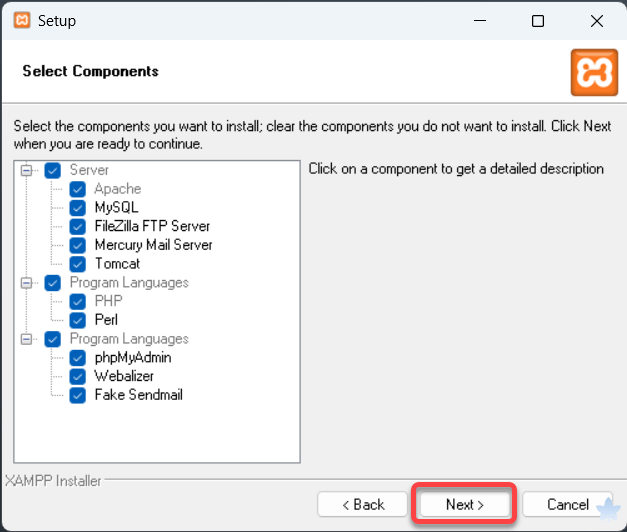Toggle the PHP checkbox
This screenshot has height=532, width=627.
[78, 302]
